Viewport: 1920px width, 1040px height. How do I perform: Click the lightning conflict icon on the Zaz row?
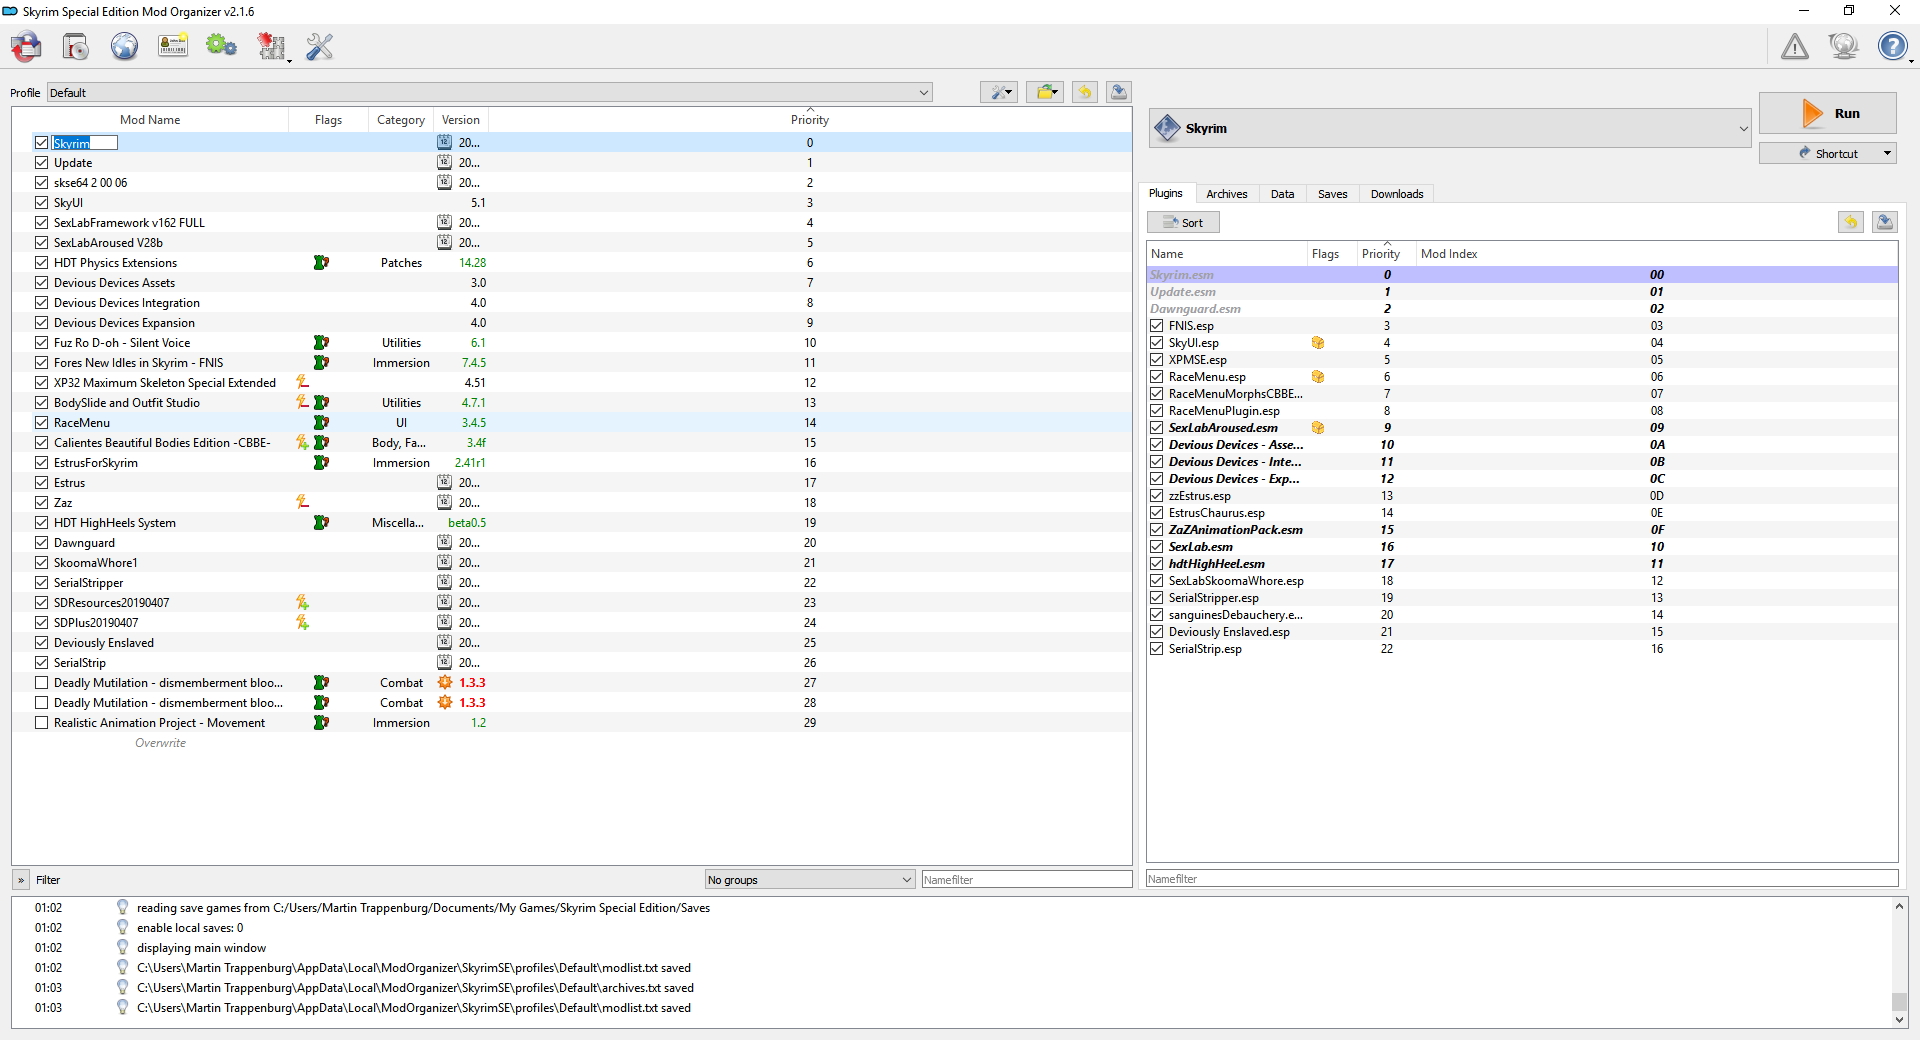point(302,502)
